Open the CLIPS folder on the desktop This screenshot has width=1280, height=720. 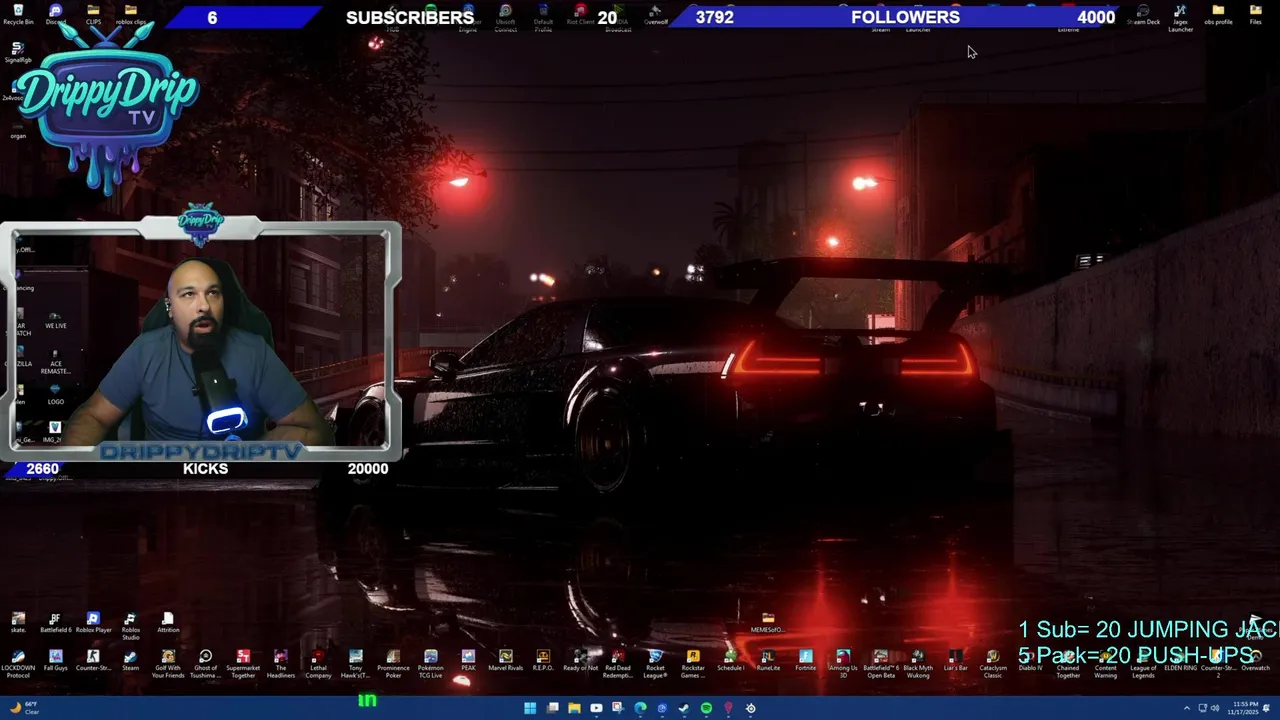93,14
